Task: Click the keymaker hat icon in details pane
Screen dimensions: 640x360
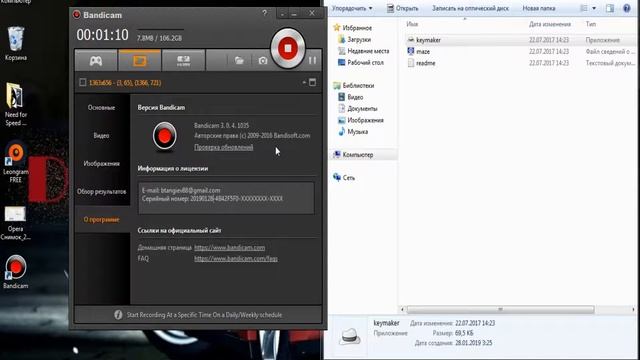Action: 350,336
